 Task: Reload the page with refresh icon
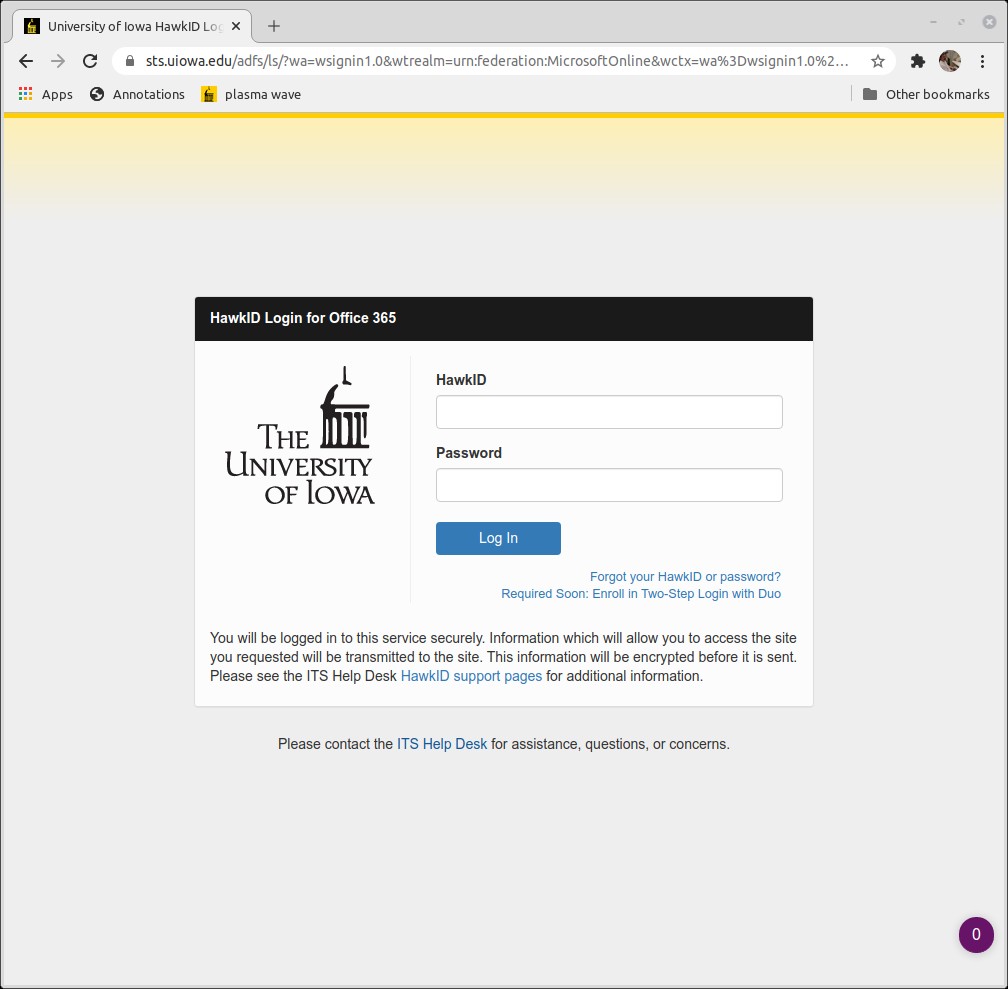[x=90, y=61]
